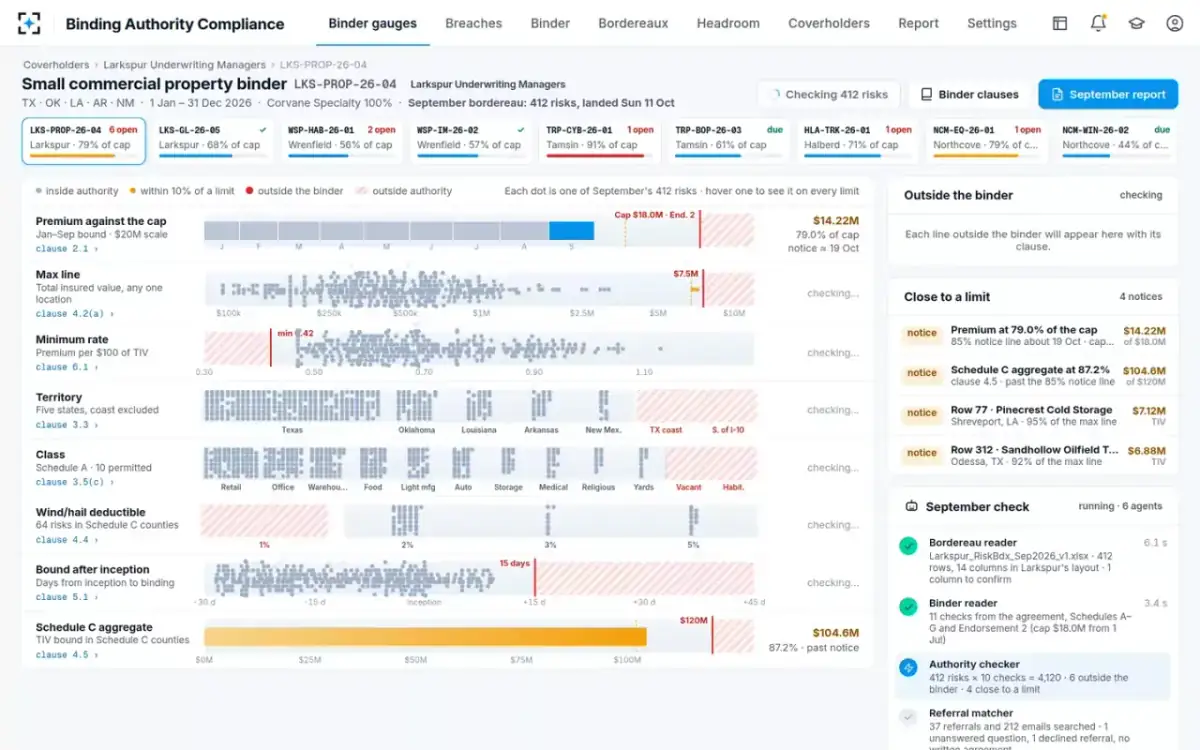
Task: Click the Bordereau reader agent row
Action: (x=1032, y=561)
